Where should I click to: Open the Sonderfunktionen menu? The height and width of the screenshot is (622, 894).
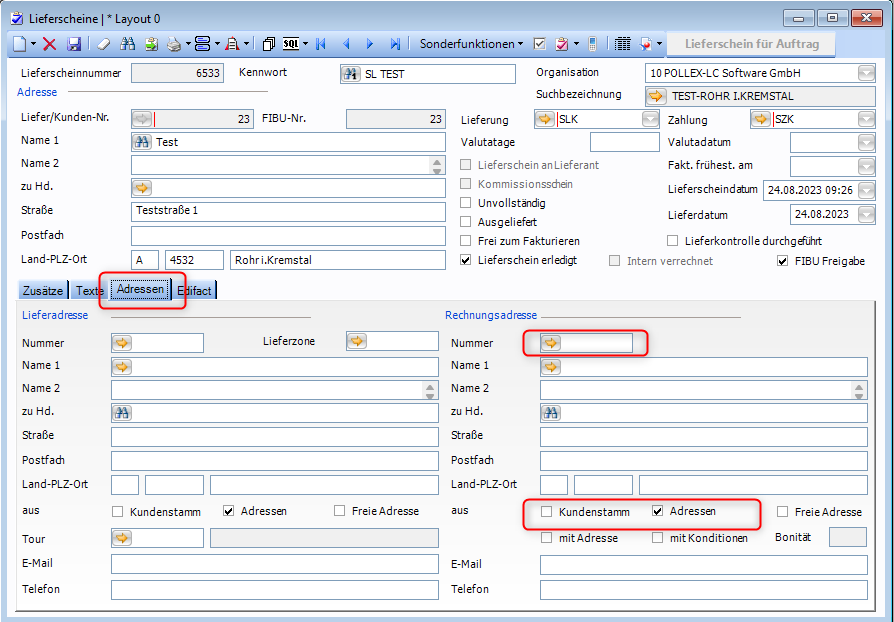pos(472,44)
